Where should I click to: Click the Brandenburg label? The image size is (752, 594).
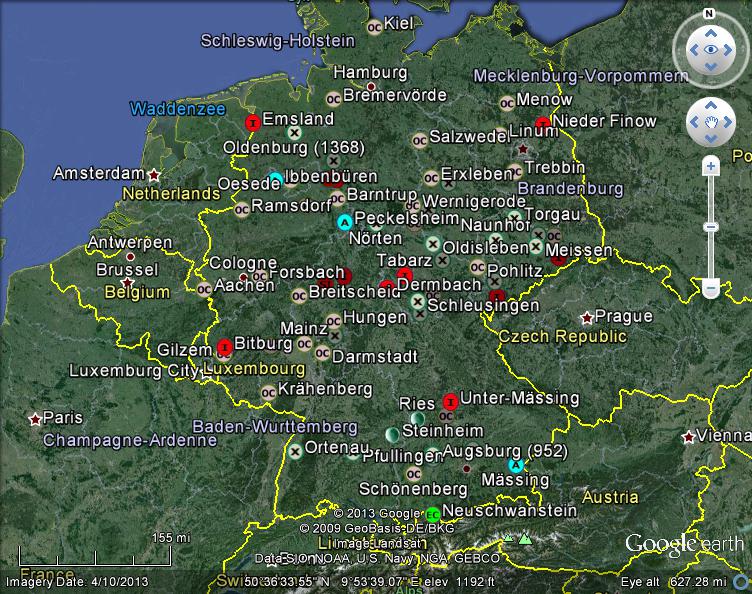(x=570, y=188)
